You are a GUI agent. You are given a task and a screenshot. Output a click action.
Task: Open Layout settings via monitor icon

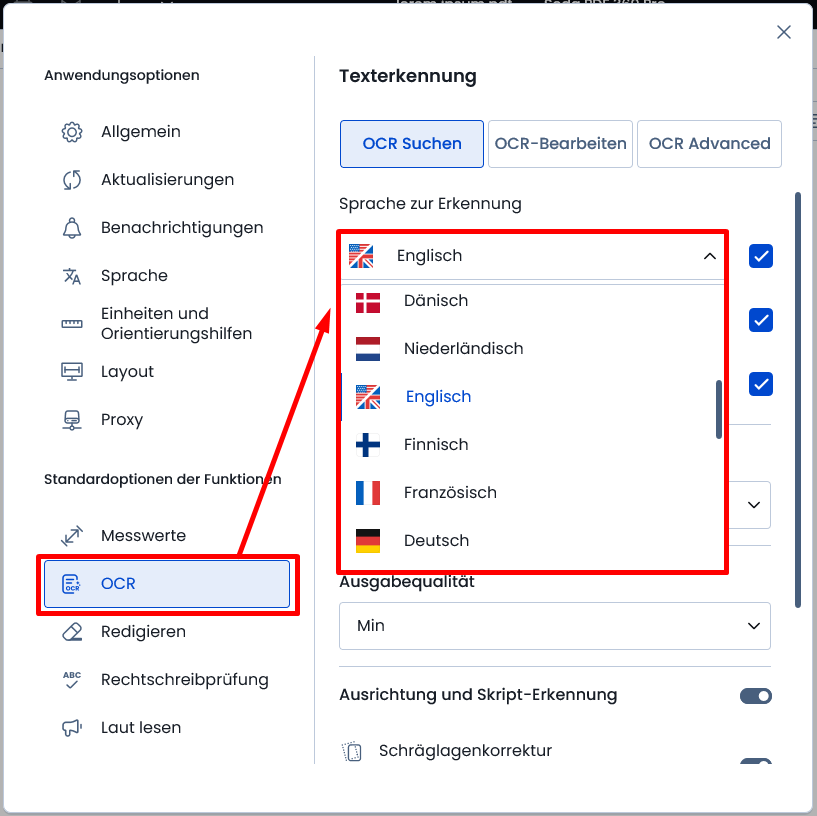coord(72,372)
